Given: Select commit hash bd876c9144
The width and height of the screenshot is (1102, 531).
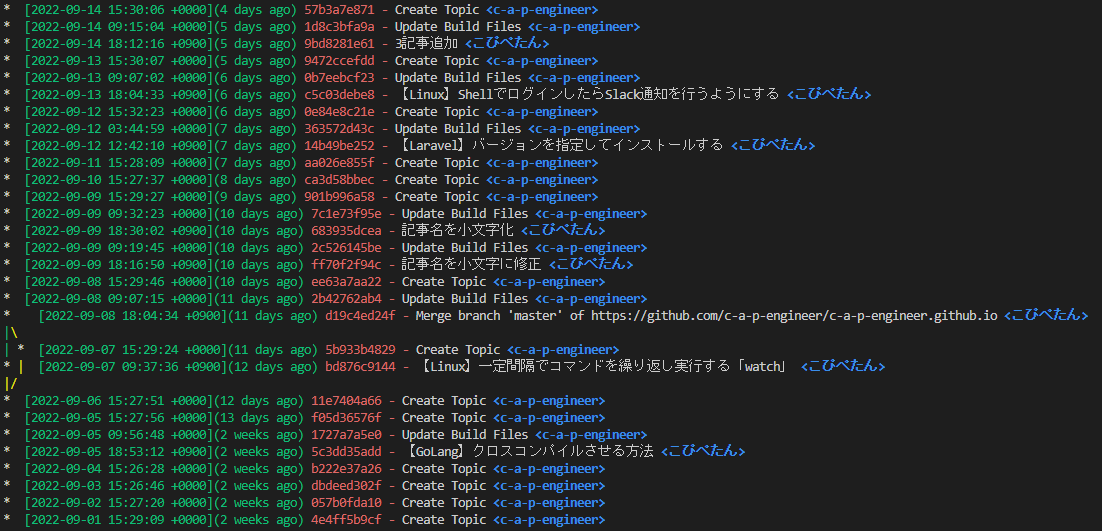Looking at the screenshot, I should pos(360,366).
